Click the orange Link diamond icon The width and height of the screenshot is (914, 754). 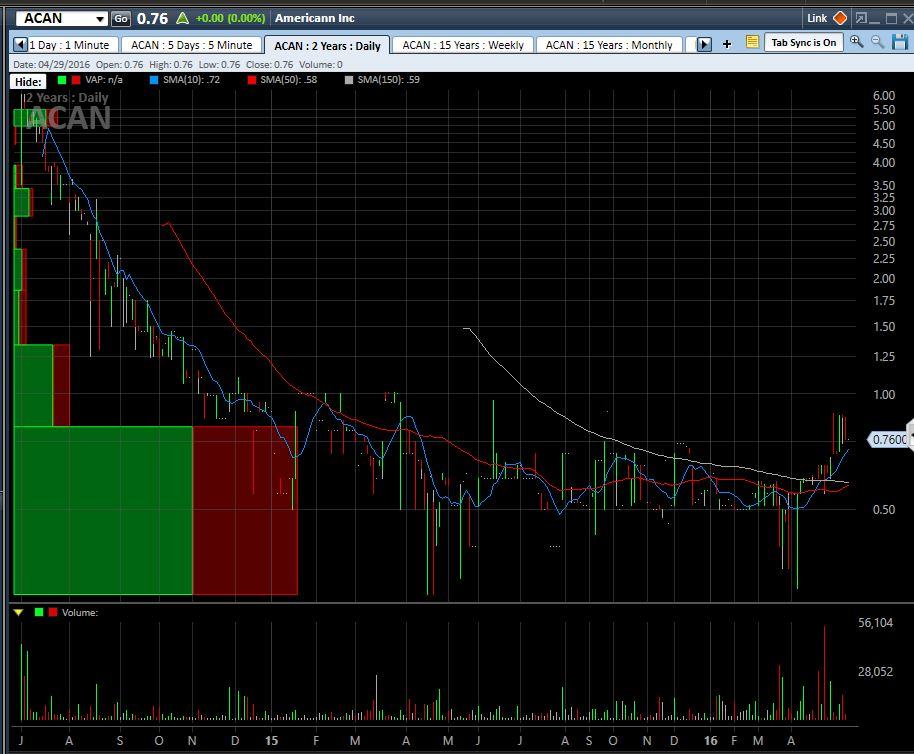(x=840, y=18)
